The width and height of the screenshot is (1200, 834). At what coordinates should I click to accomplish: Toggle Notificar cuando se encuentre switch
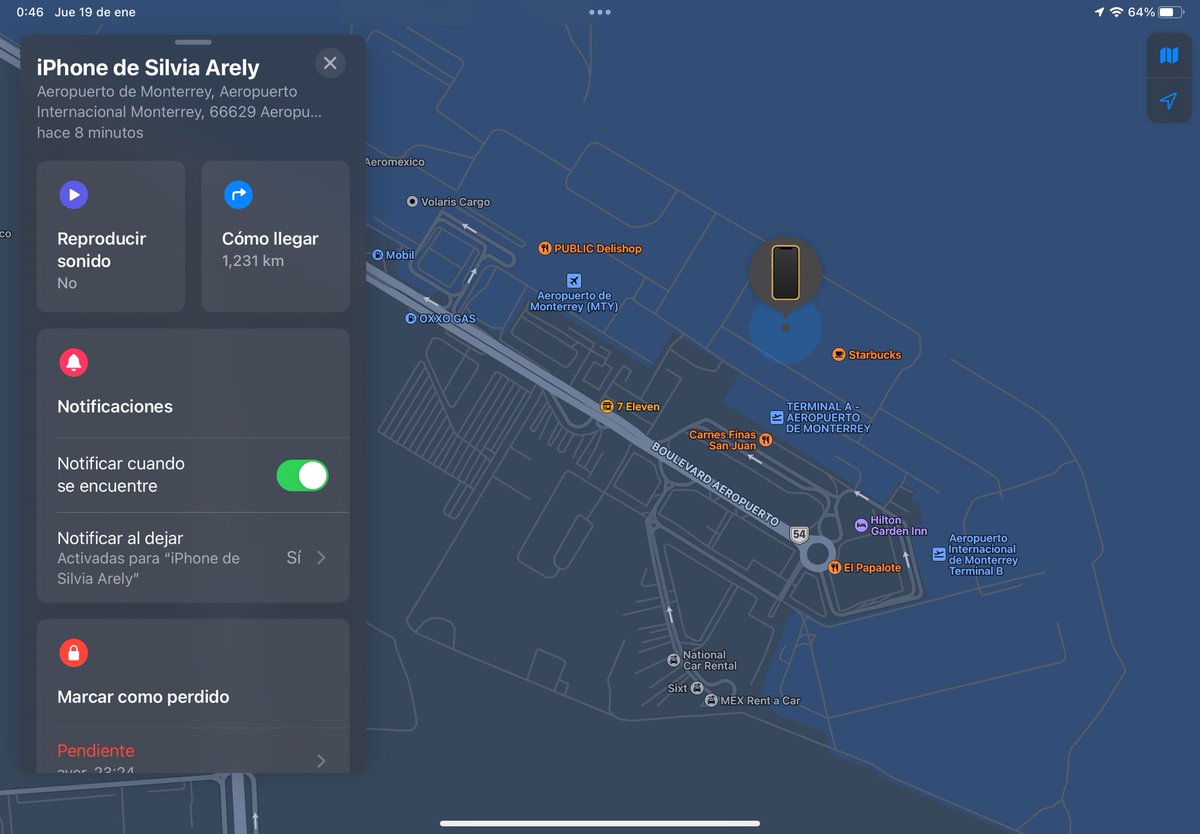[x=302, y=475]
